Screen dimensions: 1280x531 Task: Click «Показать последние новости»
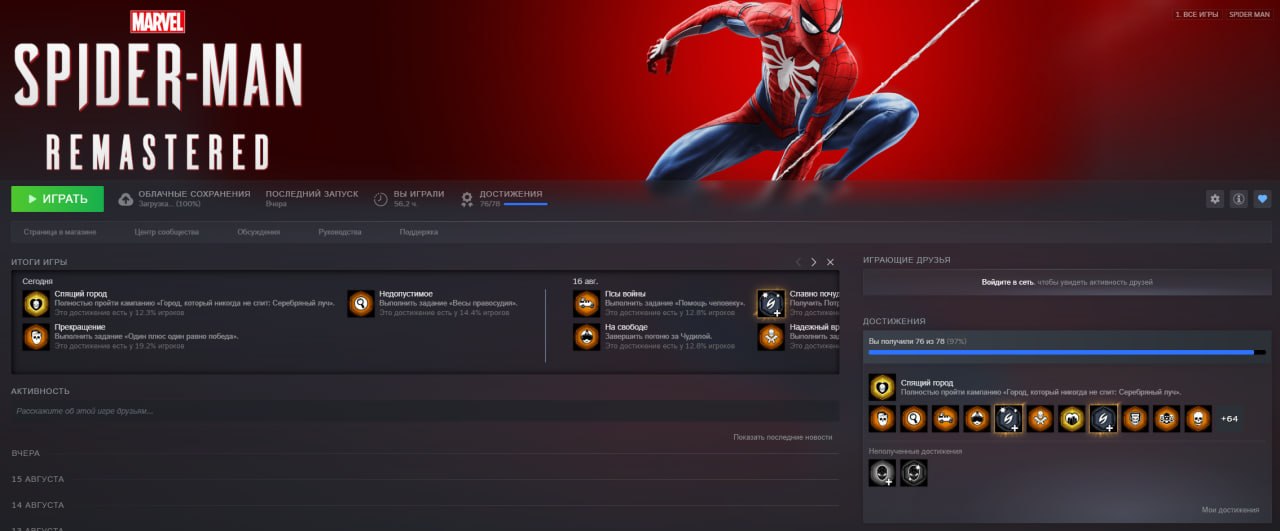click(782, 437)
